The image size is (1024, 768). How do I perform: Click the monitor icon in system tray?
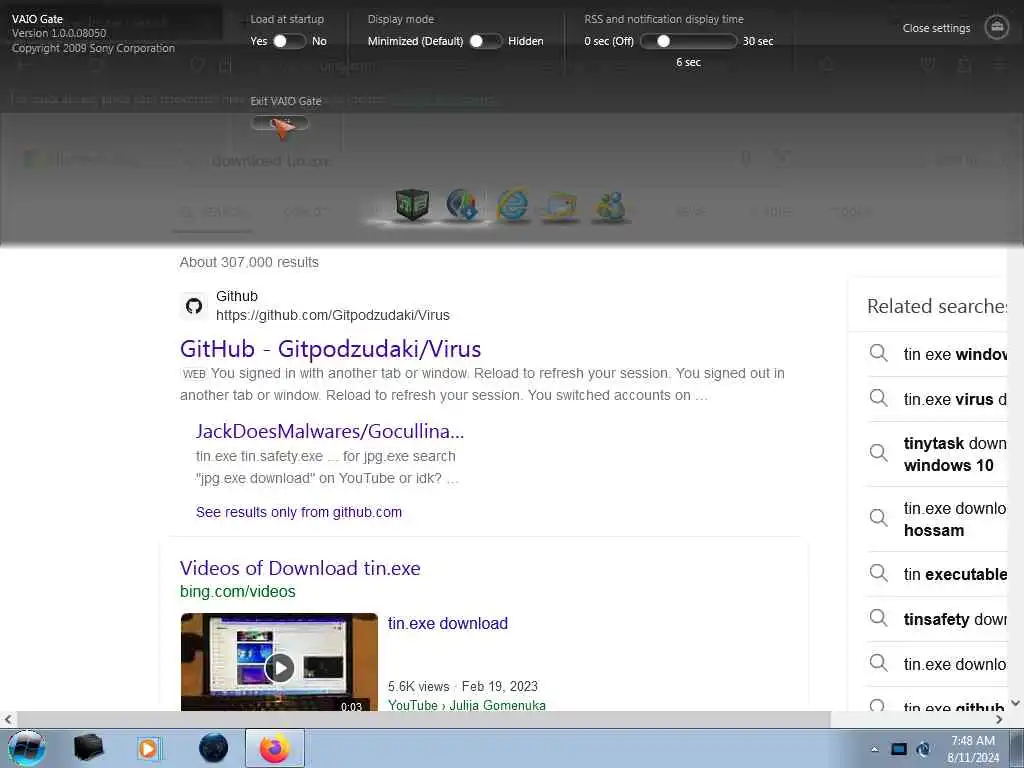click(899, 749)
